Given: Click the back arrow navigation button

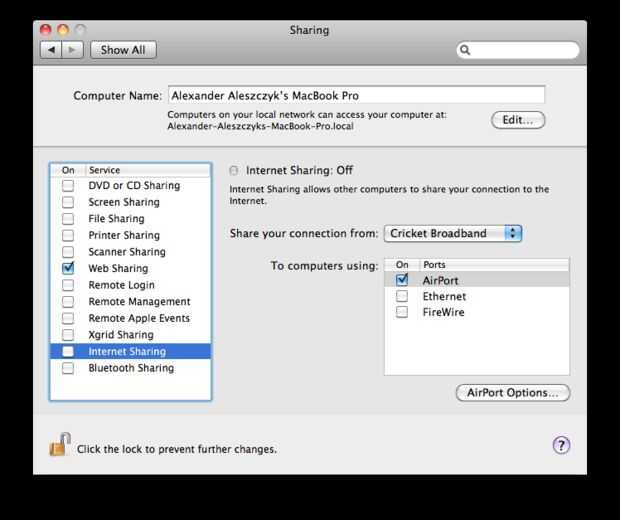Looking at the screenshot, I should [51, 50].
